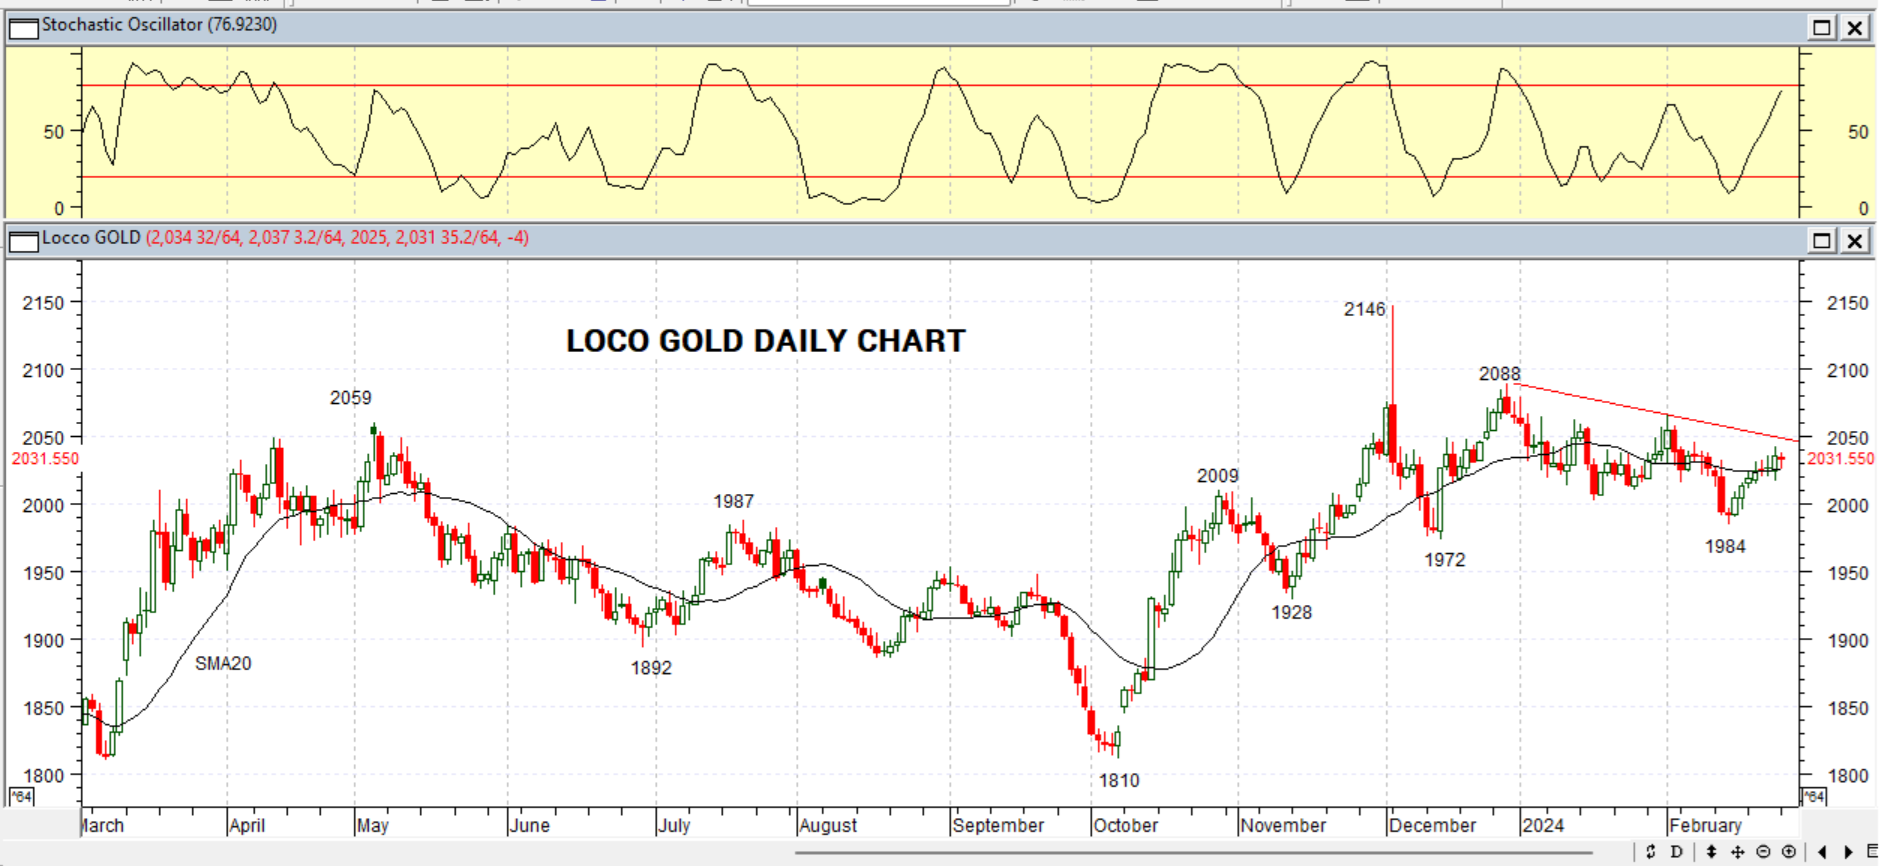Click the red 2031.550 value on the right axis

point(1841,459)
